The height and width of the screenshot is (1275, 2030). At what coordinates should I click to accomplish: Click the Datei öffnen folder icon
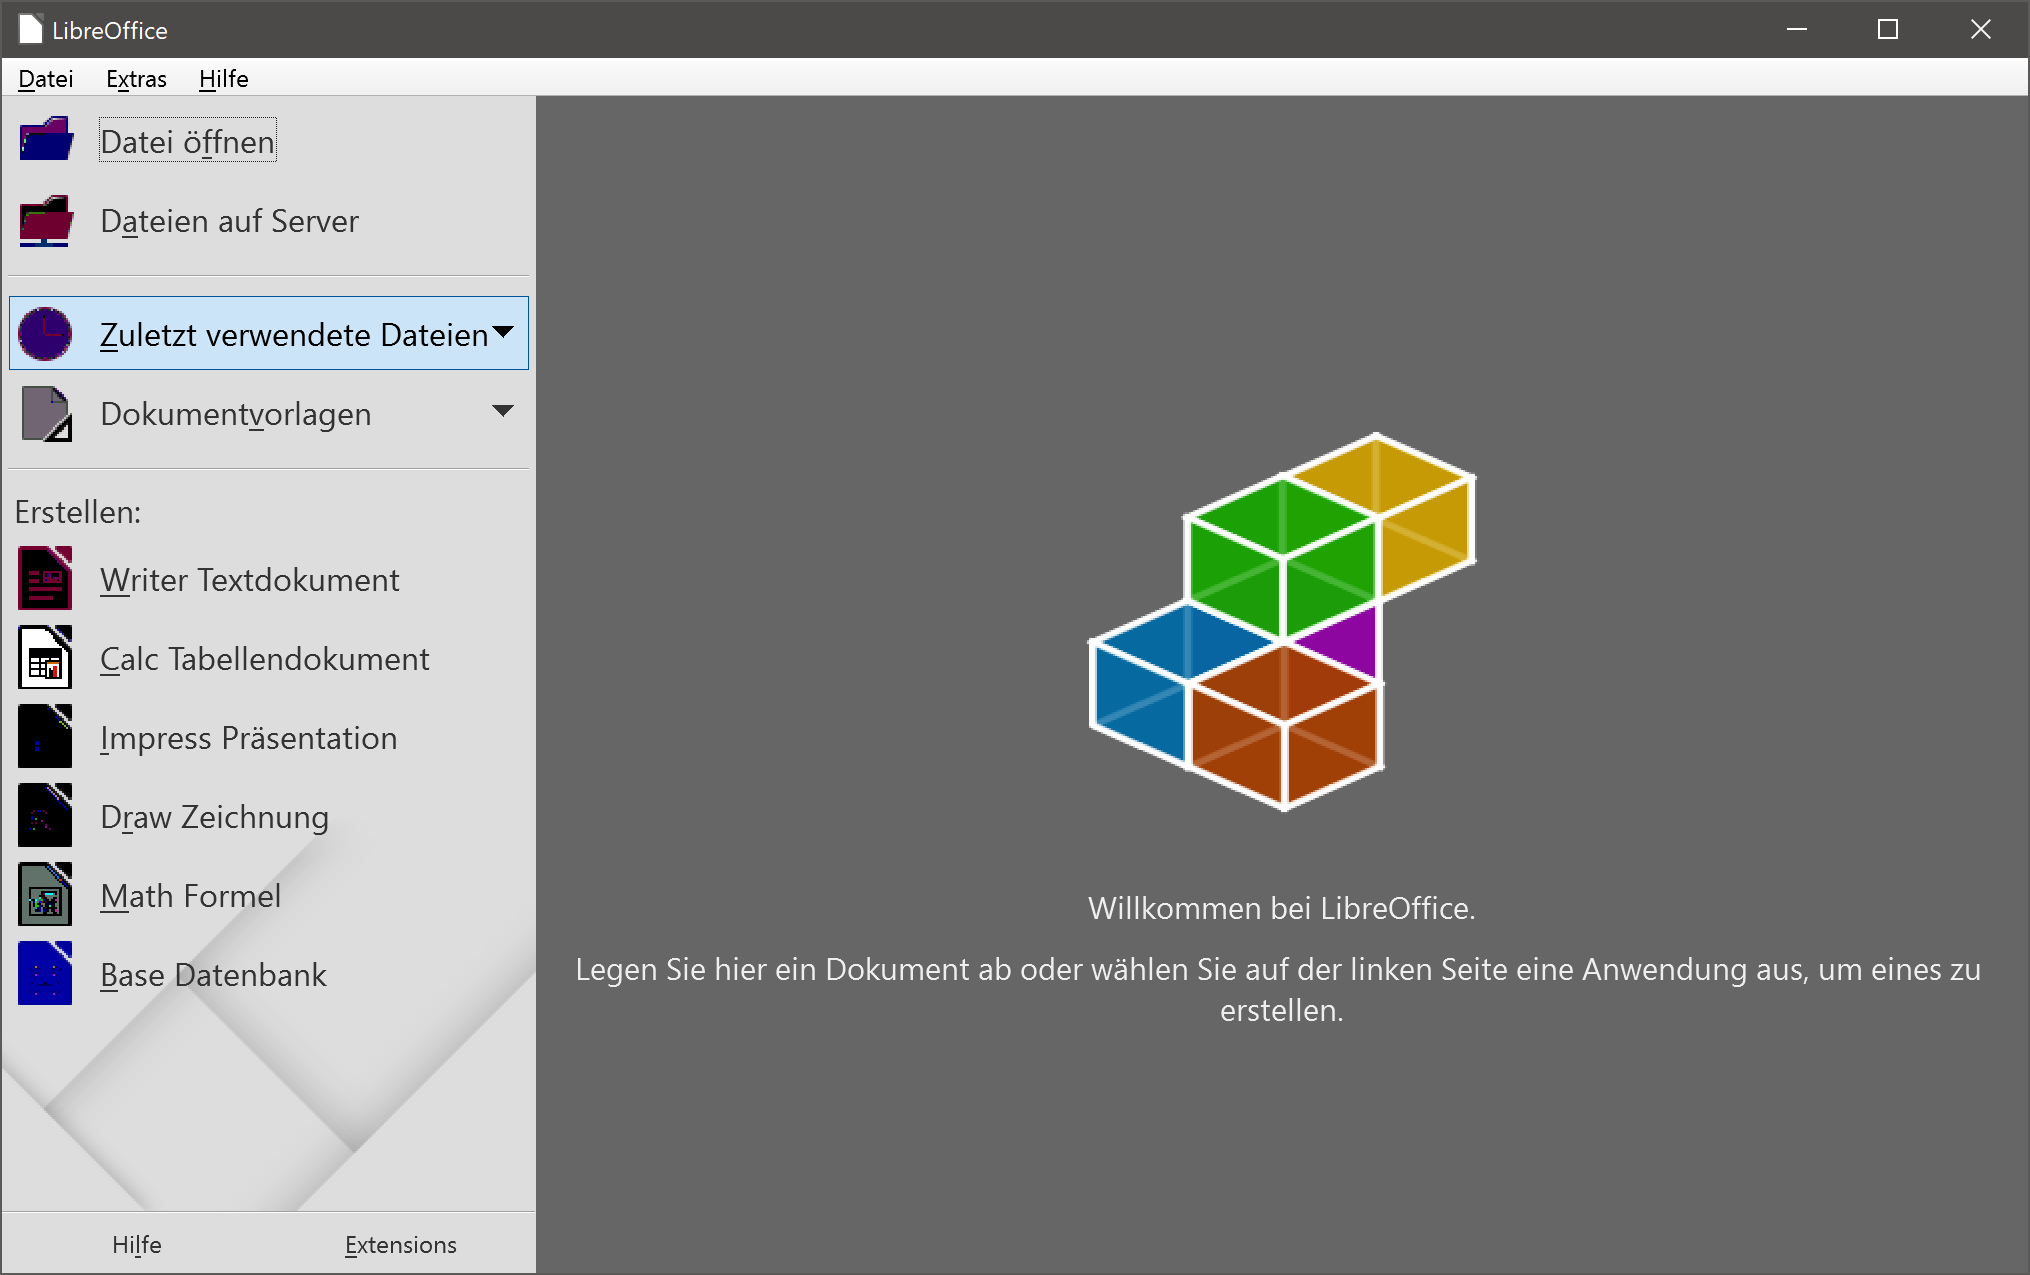point(46,140)
